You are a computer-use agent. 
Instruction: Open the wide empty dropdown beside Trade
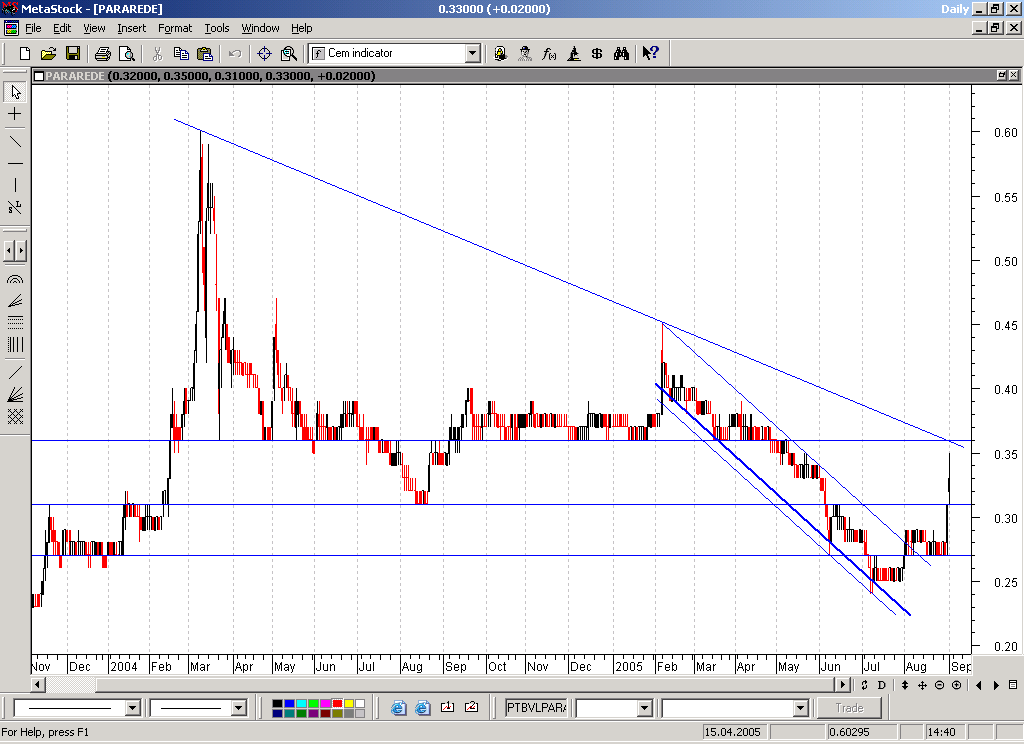tap(801, 708)
